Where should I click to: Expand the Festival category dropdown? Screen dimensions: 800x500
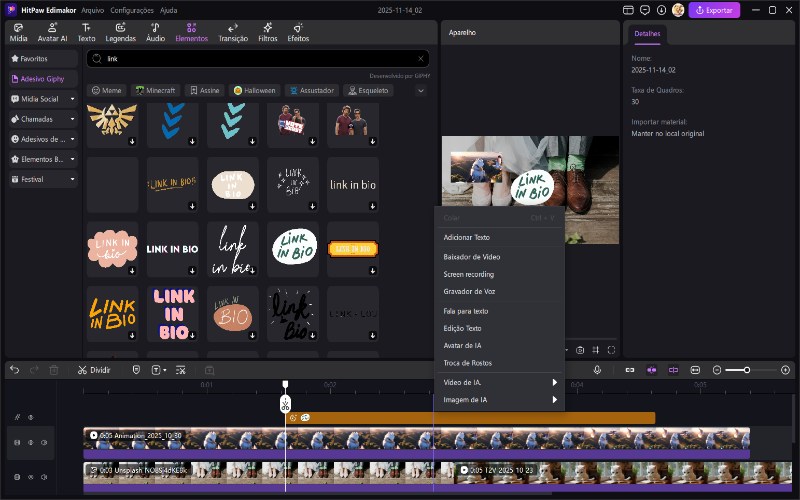click(73, 179)
